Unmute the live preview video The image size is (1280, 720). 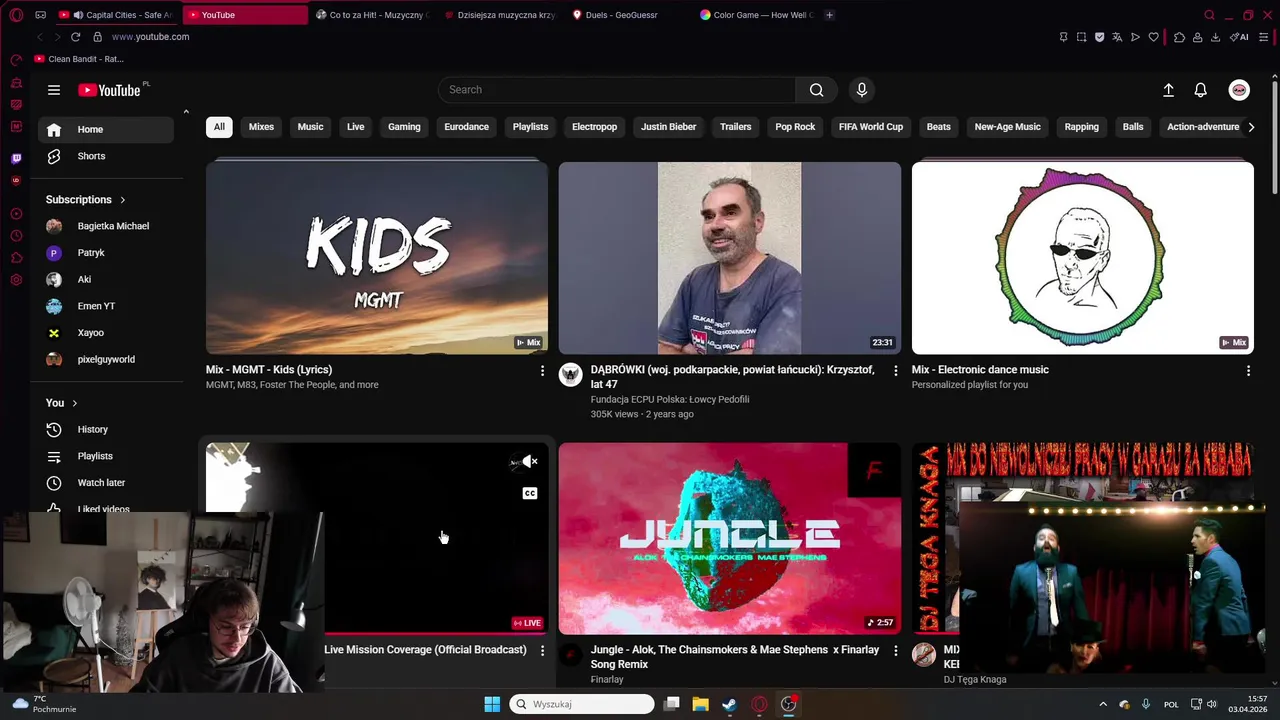click(530, 461)
